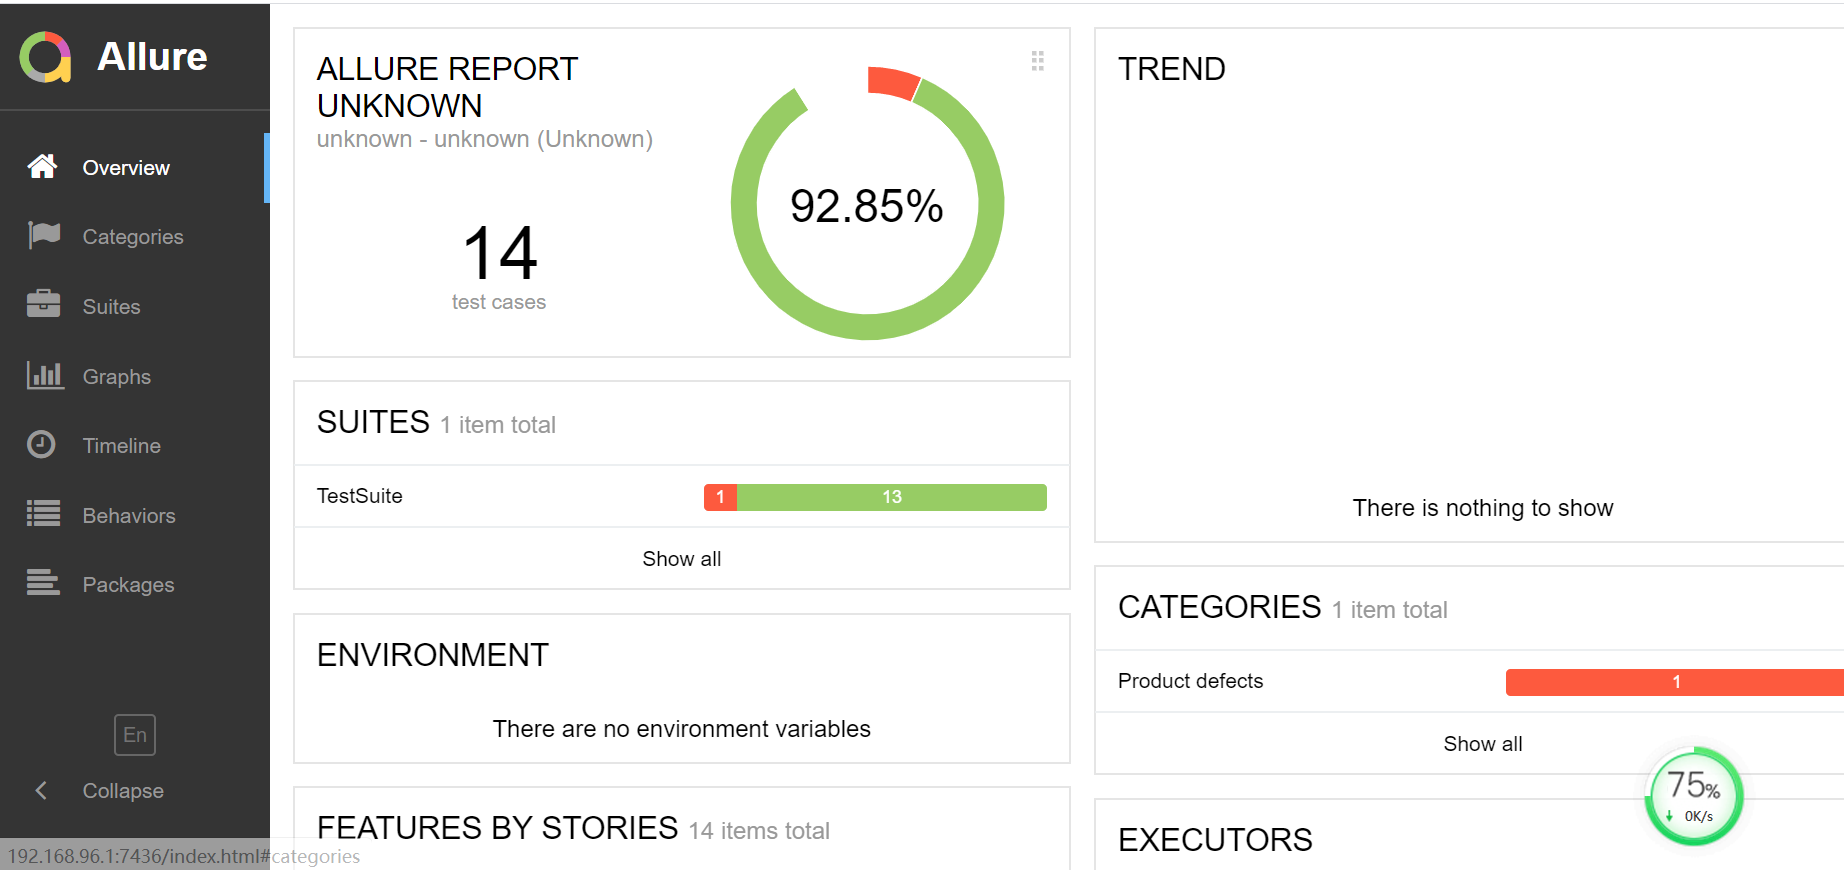
Task: Click the red failed segment showing 1
Action: tap(720, 497)
